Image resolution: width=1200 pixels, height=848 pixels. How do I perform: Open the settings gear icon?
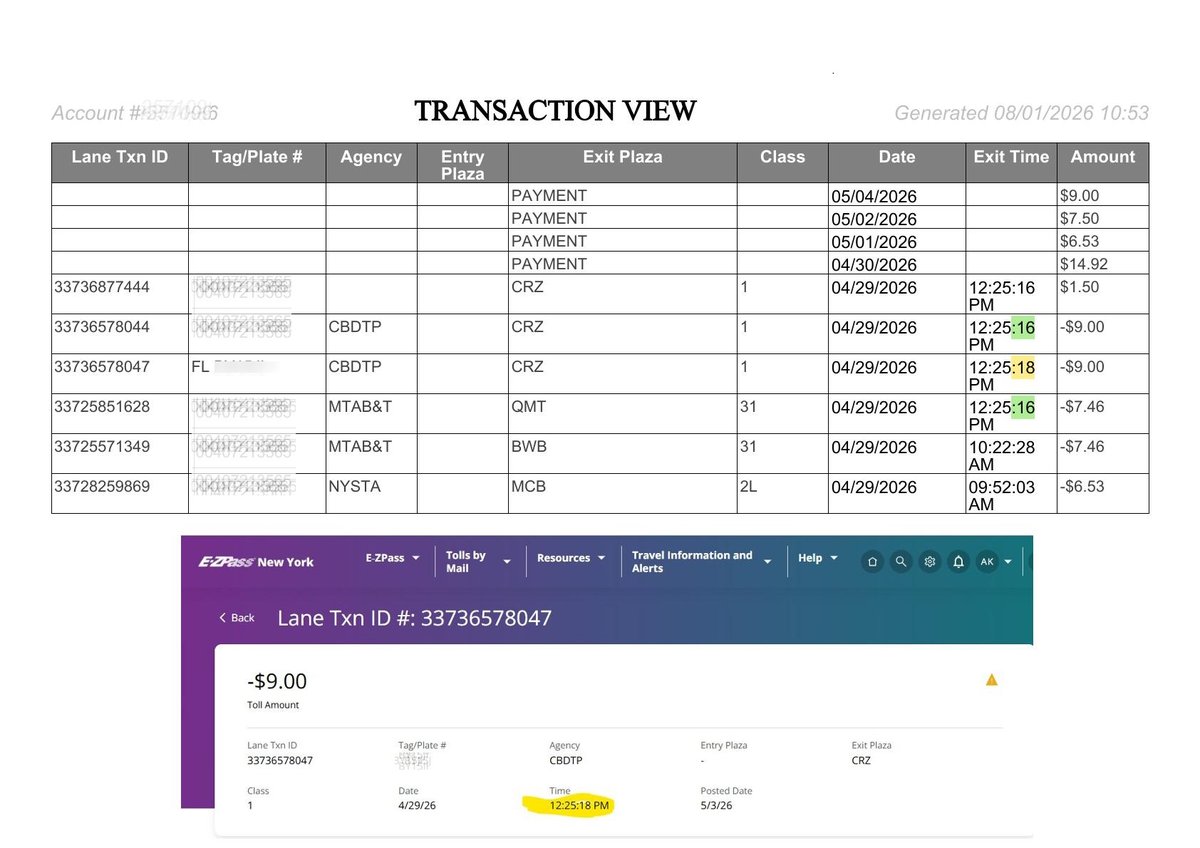[930, 562]
